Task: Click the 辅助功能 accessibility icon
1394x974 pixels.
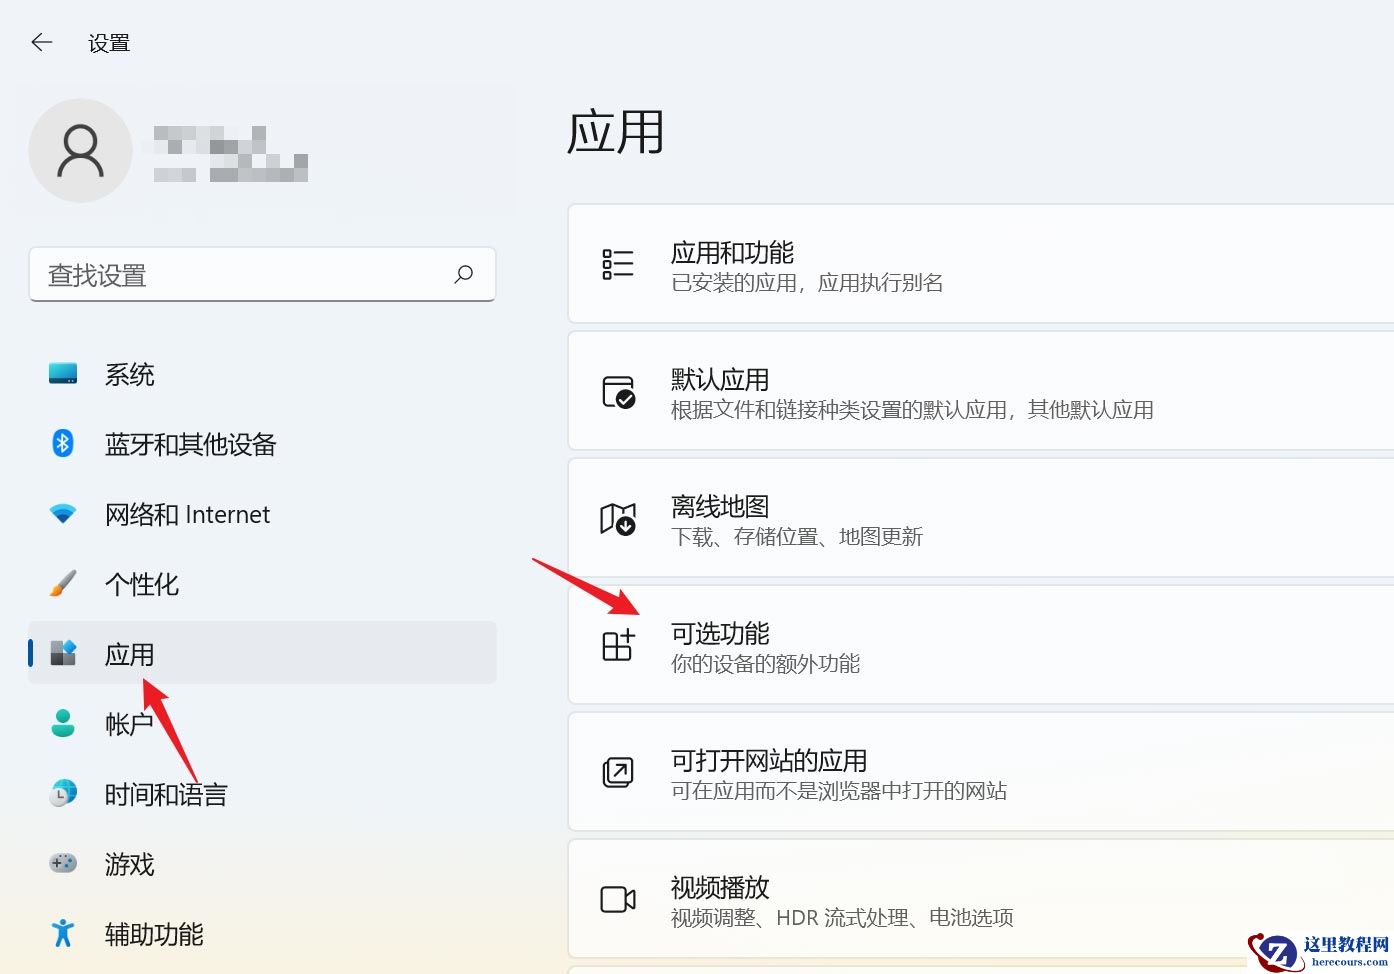Action: [x=62, y=933]
